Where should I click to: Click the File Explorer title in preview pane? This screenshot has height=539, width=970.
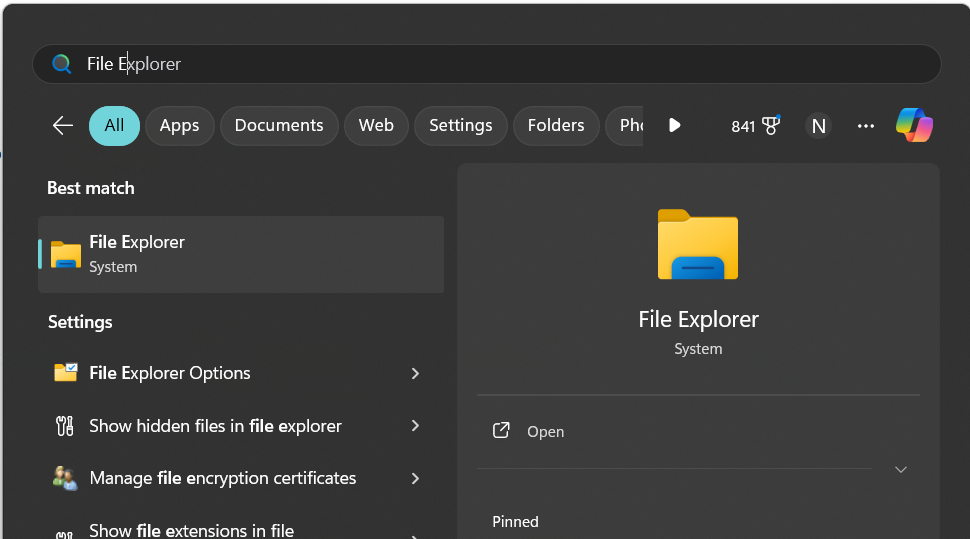point(698,319)
